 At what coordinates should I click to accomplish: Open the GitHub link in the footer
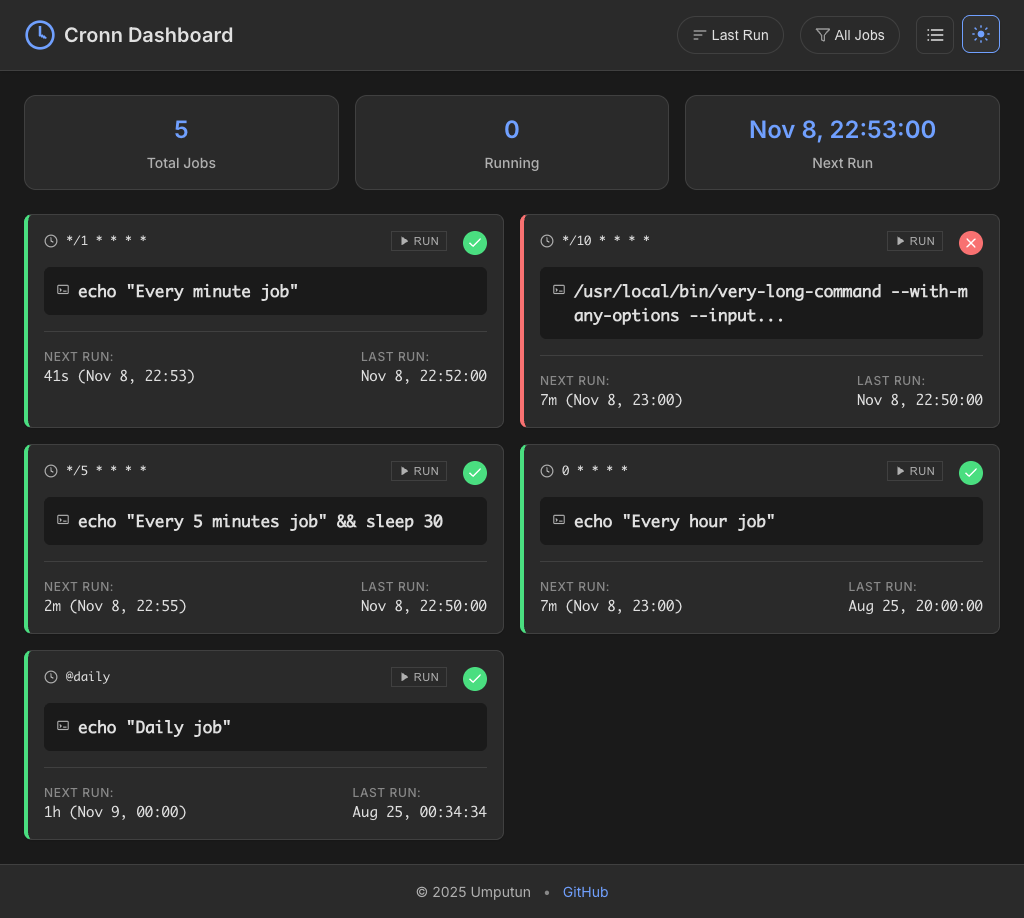click(585, 891)
